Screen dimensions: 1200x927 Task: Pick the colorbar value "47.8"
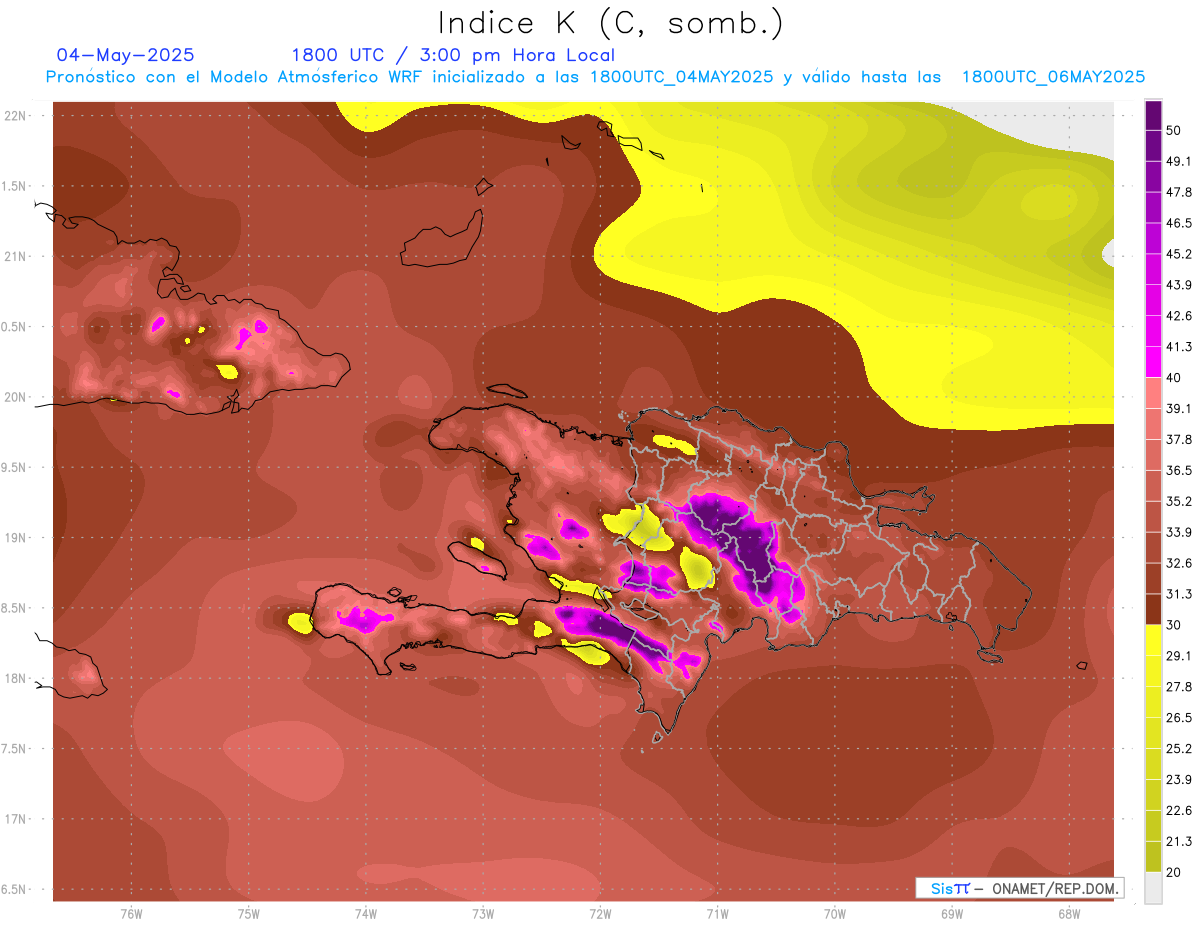[1179, 192]
